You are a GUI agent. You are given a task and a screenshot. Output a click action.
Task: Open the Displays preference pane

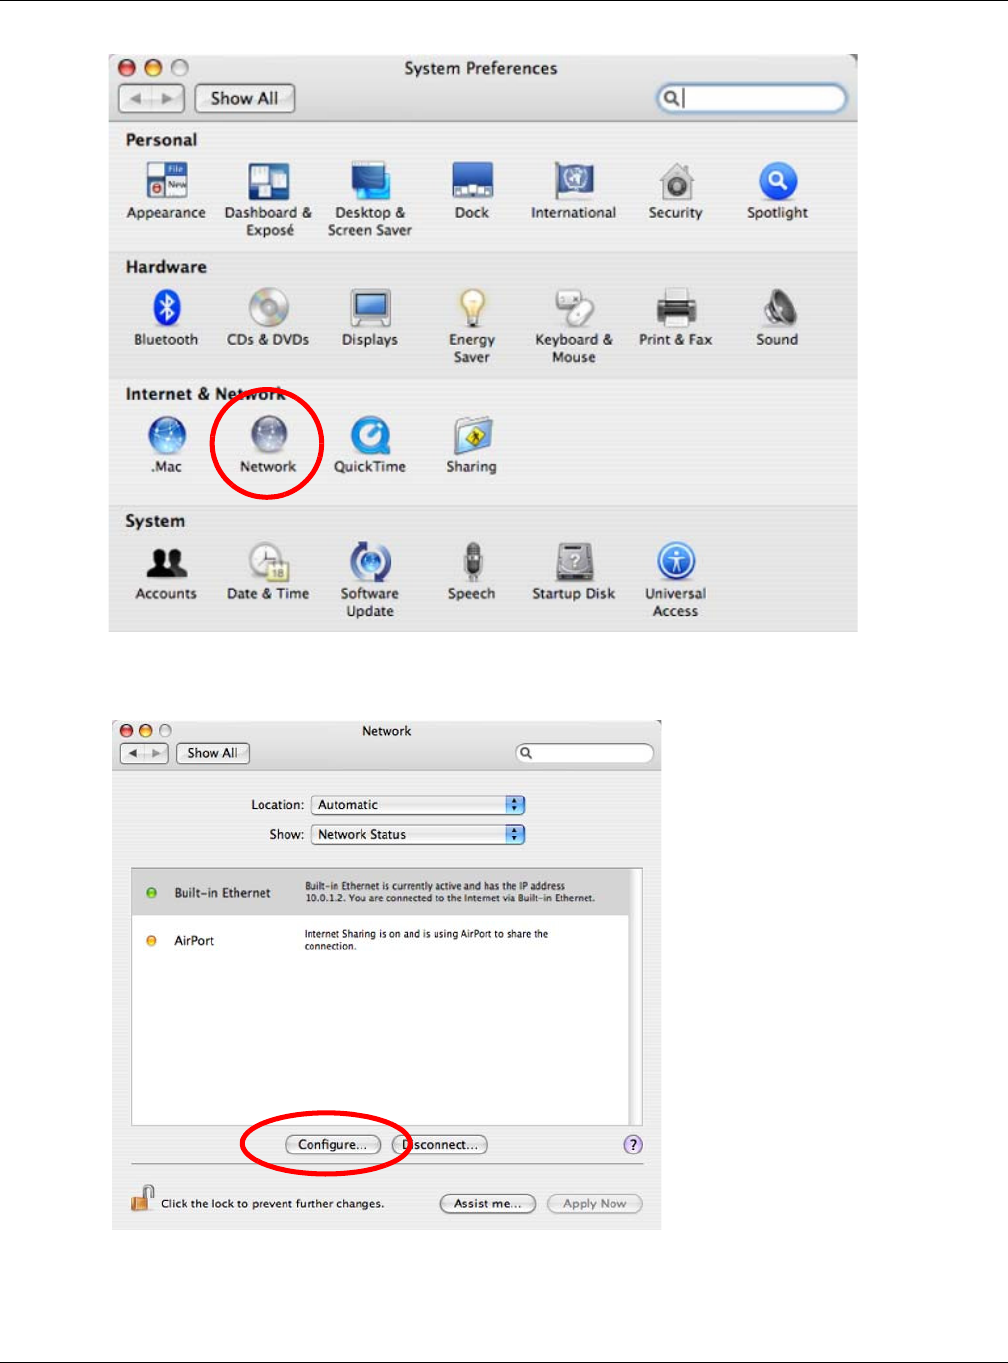[370, 318]
